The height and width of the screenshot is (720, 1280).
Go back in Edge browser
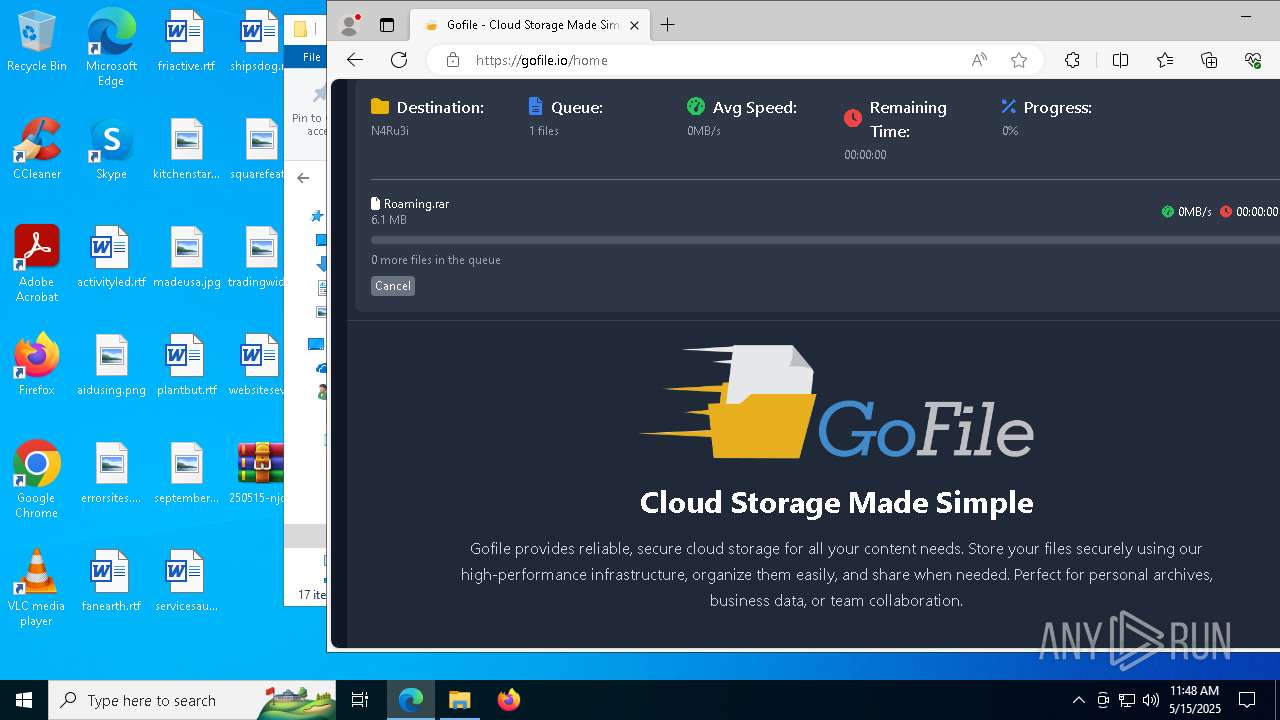coord(355,60)
